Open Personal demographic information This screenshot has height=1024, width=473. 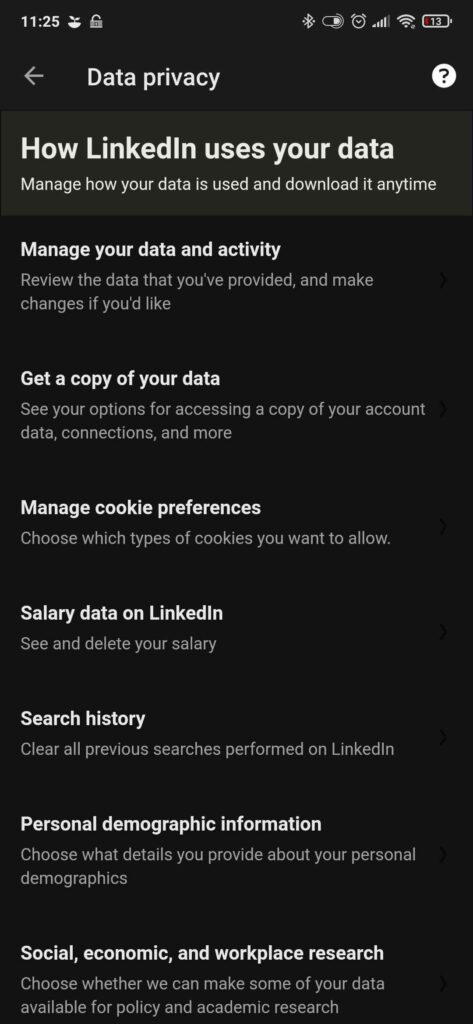click(236, 850)
